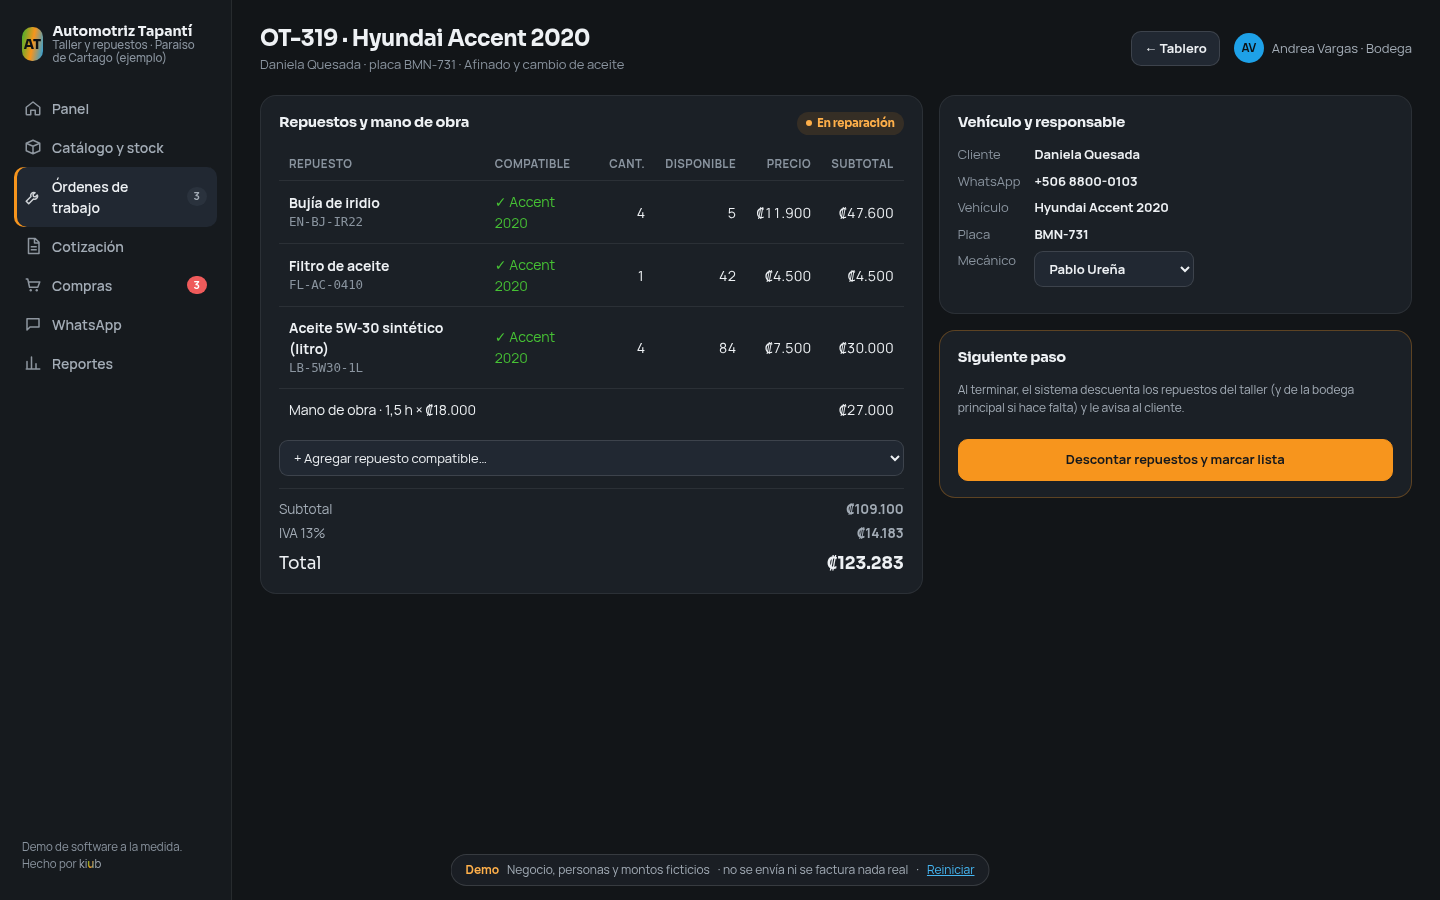Click the red Compras notification badge
Screen dimensions: 1440x900
(x=197, y=285)
